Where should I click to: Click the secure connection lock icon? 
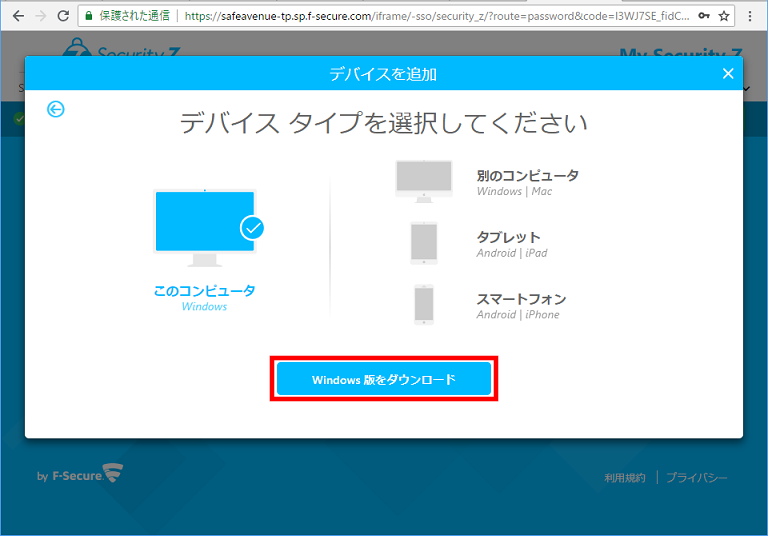89,16
